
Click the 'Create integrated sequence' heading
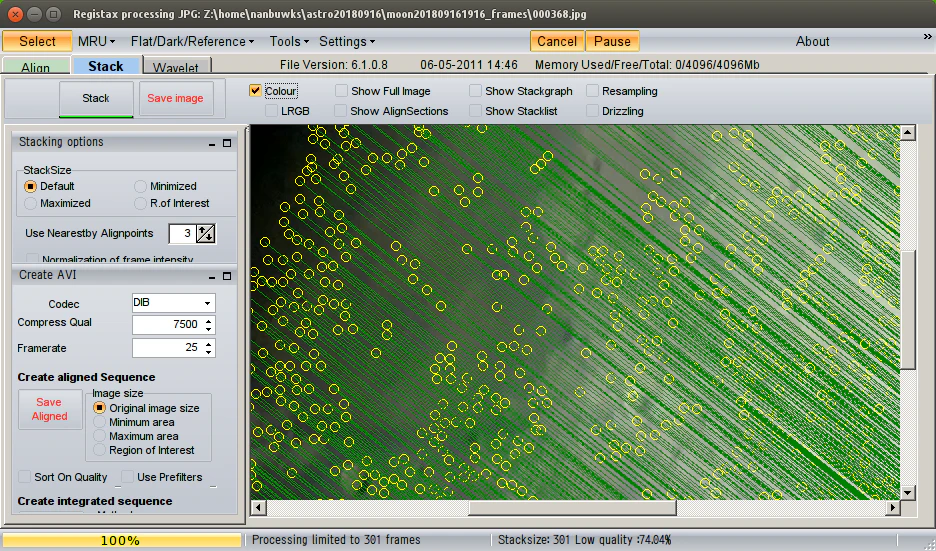(x=95, y=501)
